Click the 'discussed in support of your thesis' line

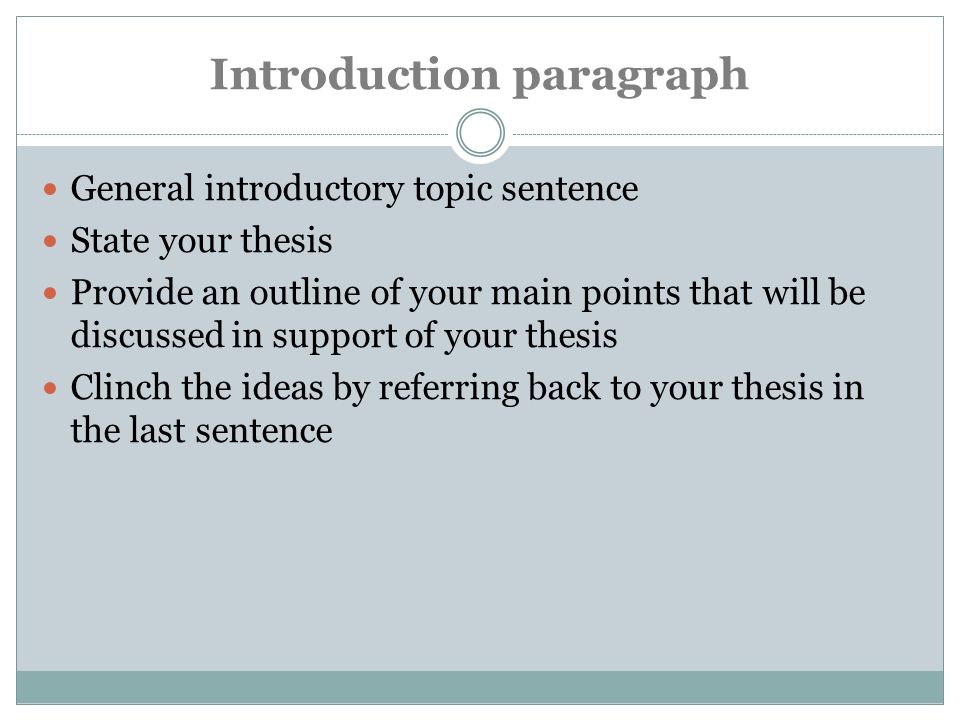point(343,336)
